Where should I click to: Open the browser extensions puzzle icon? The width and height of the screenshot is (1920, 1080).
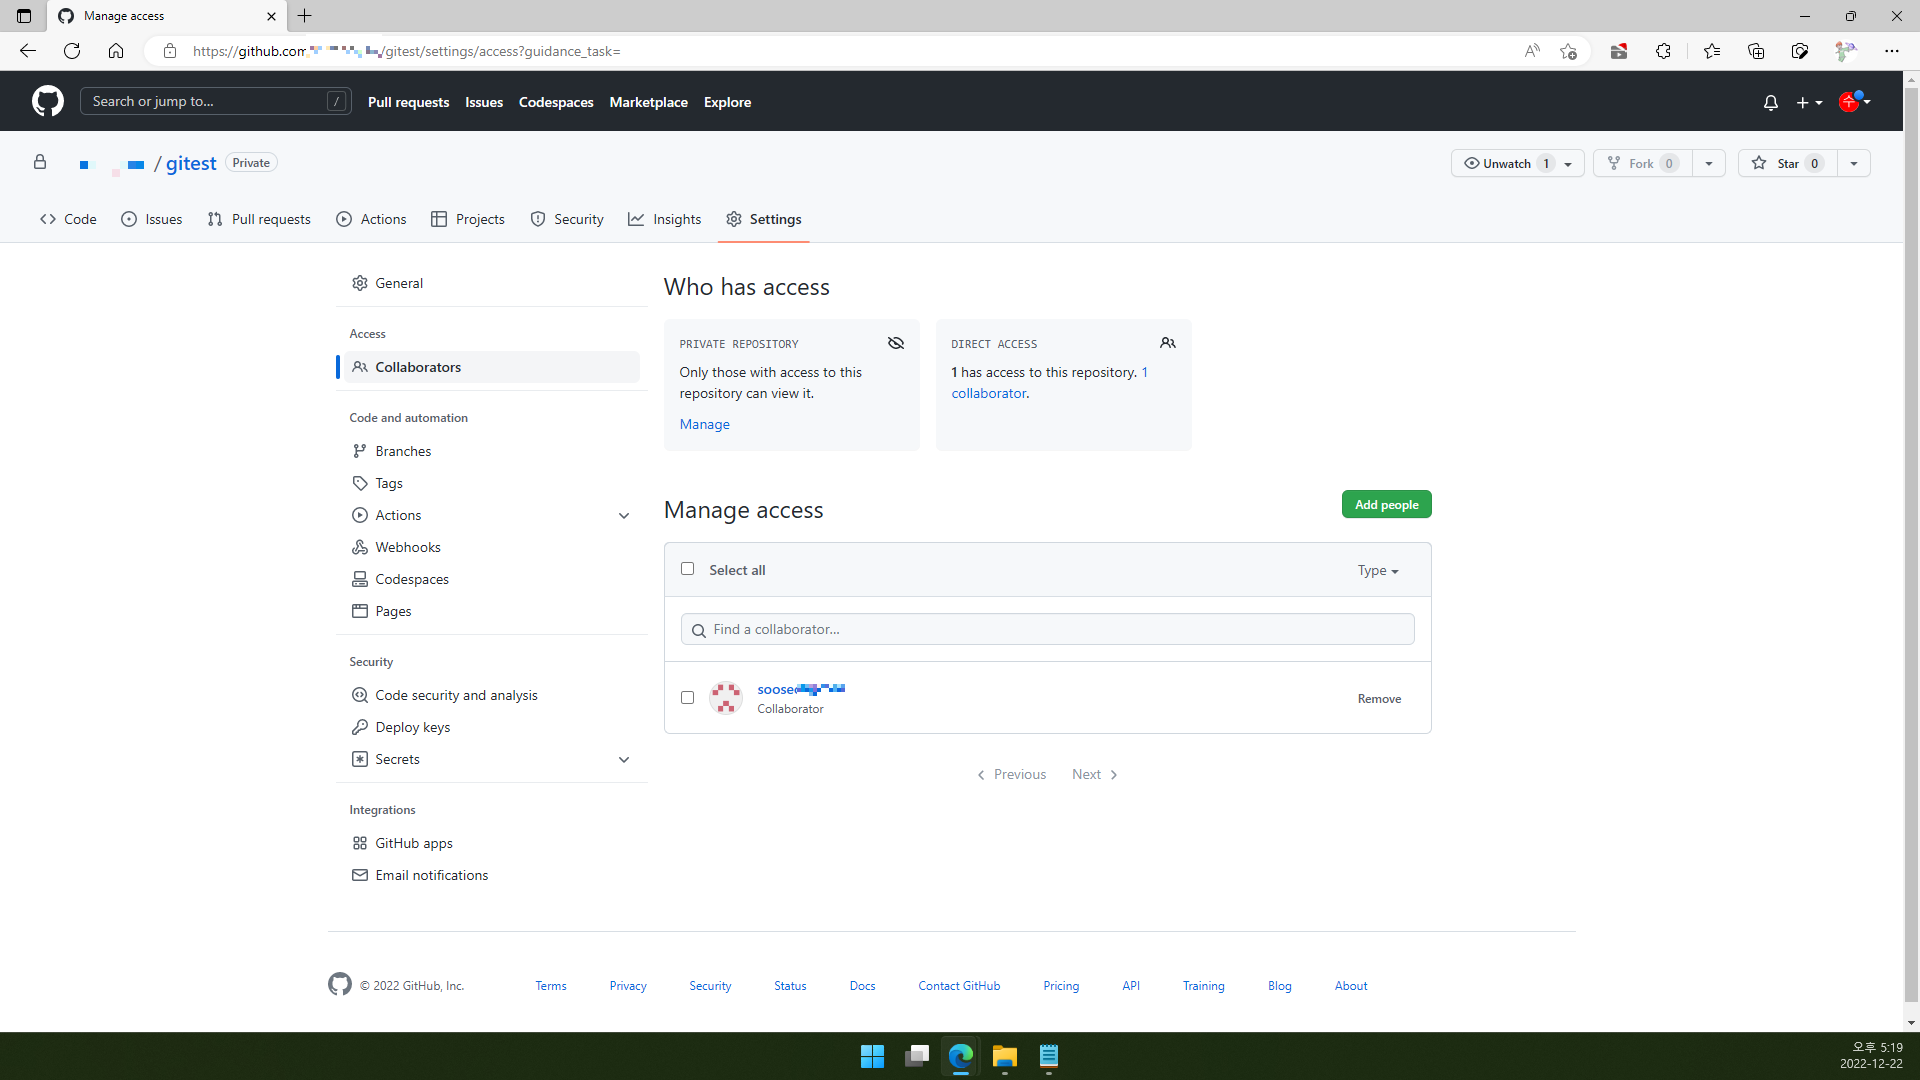coord(1663,51)
